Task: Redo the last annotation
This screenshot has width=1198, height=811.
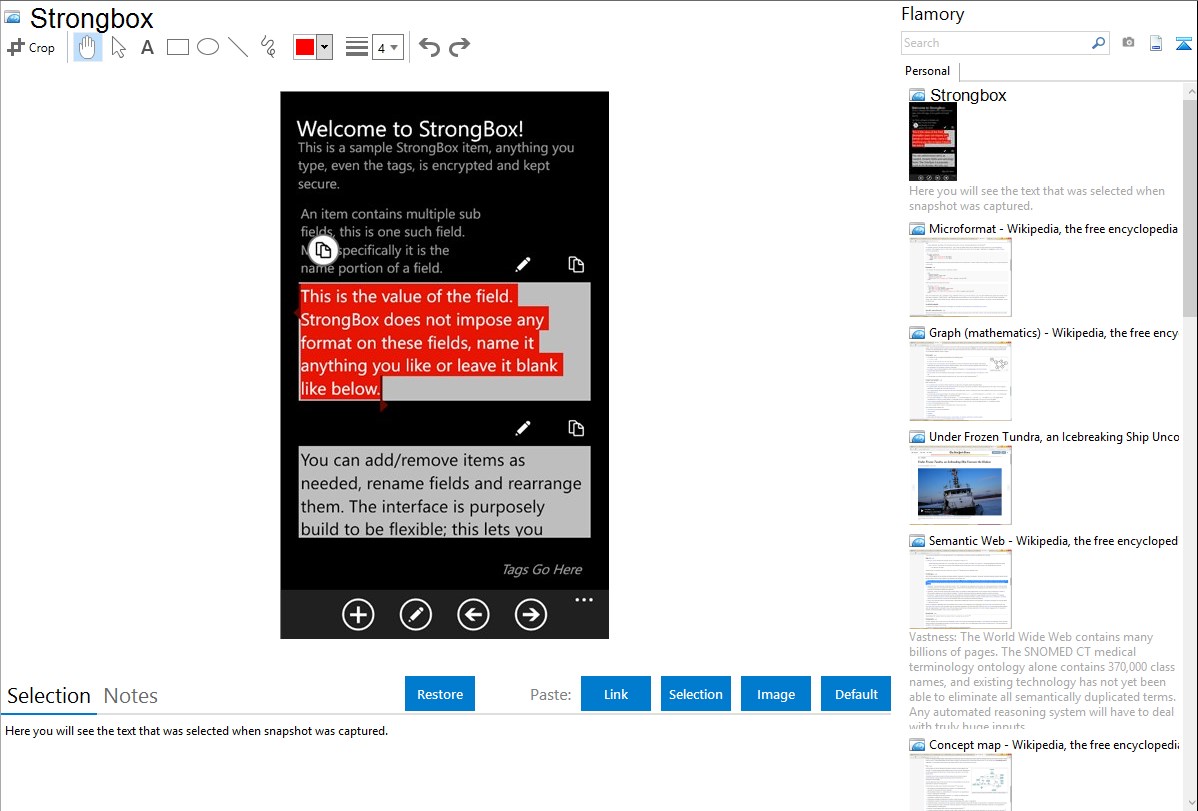Action: click(459, 47)
